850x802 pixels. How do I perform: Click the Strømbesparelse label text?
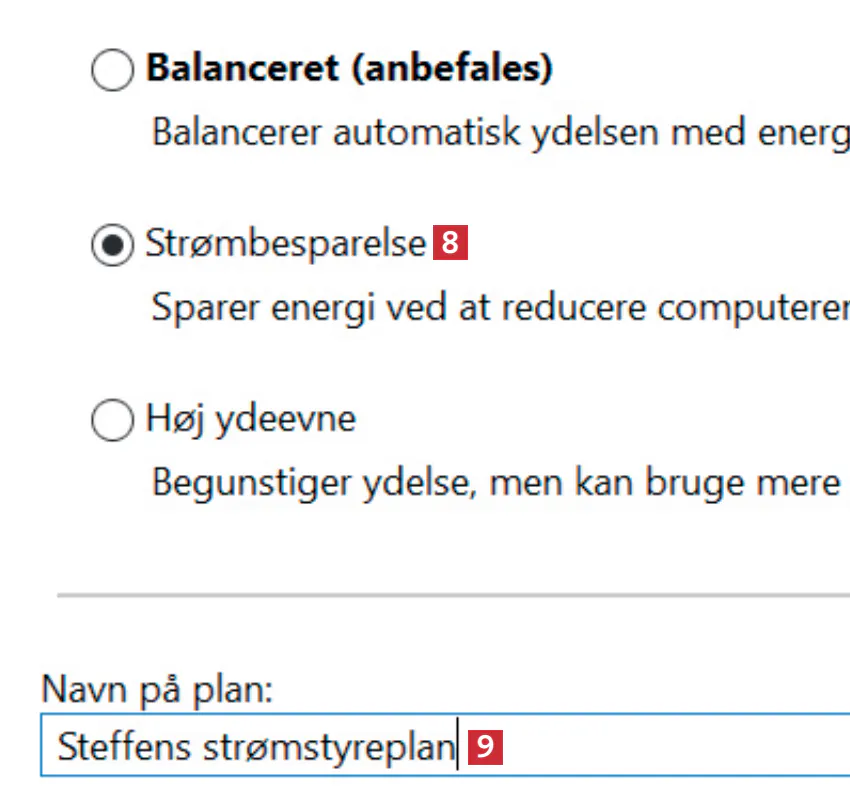(286, 244)
